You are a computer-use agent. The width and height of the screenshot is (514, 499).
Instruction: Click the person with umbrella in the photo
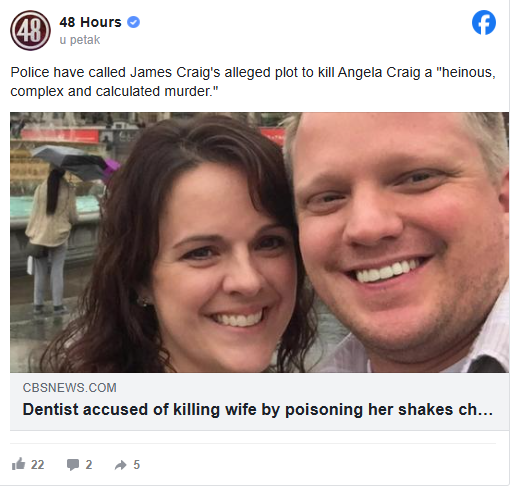pyautogui.click(x=53, y=230)
